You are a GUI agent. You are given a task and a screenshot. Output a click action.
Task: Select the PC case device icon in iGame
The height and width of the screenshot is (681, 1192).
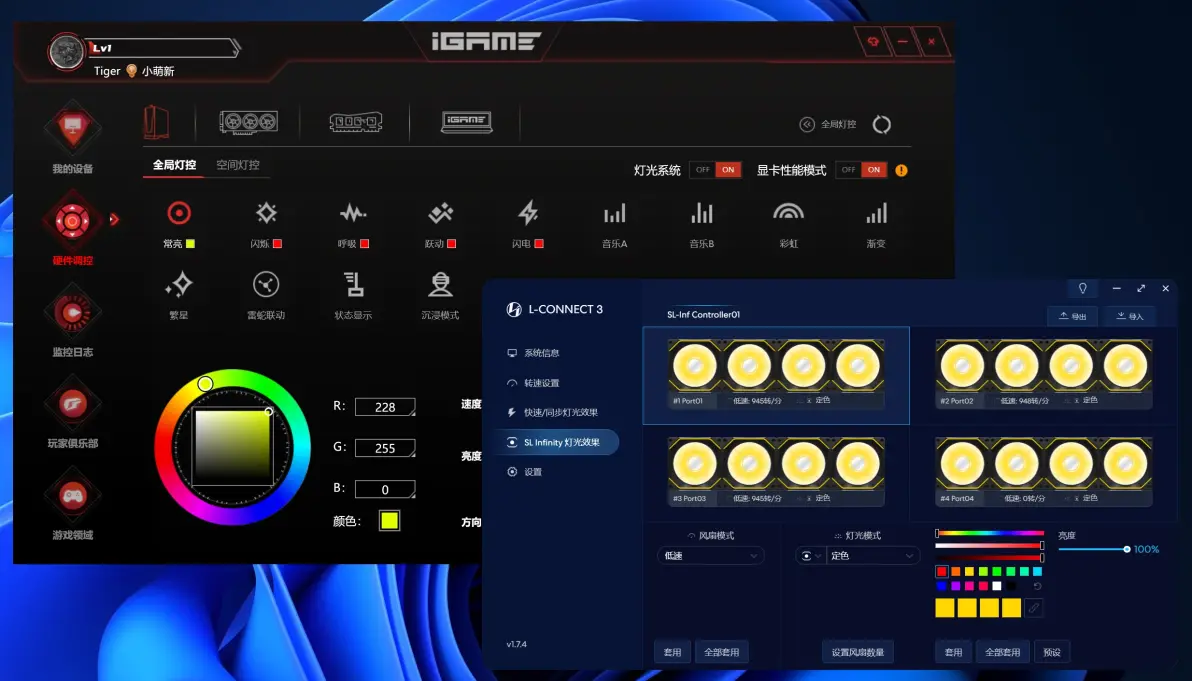(157, 122)
